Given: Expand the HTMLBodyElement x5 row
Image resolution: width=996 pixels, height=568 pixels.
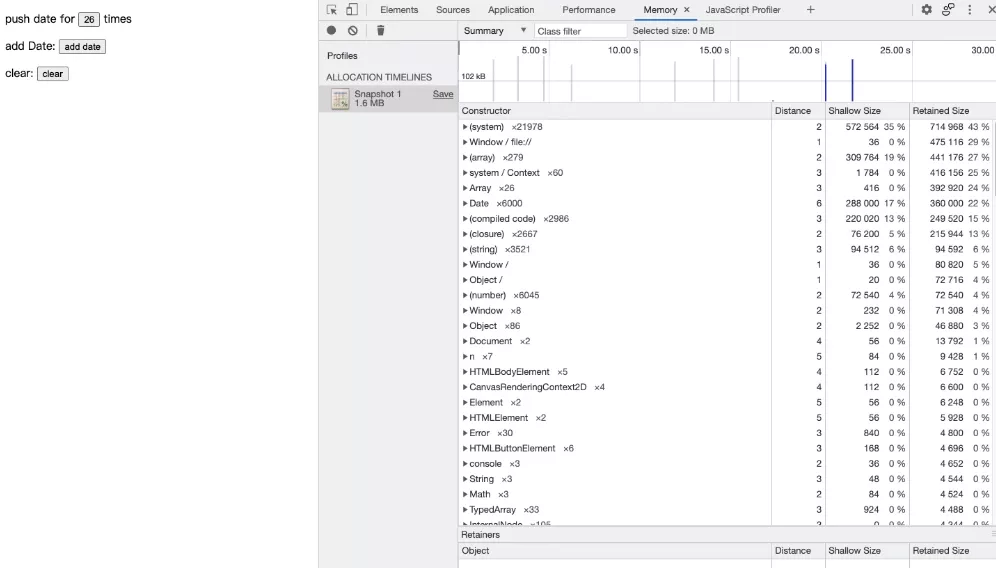Looking at the screenshot, I should coord(465,372).
